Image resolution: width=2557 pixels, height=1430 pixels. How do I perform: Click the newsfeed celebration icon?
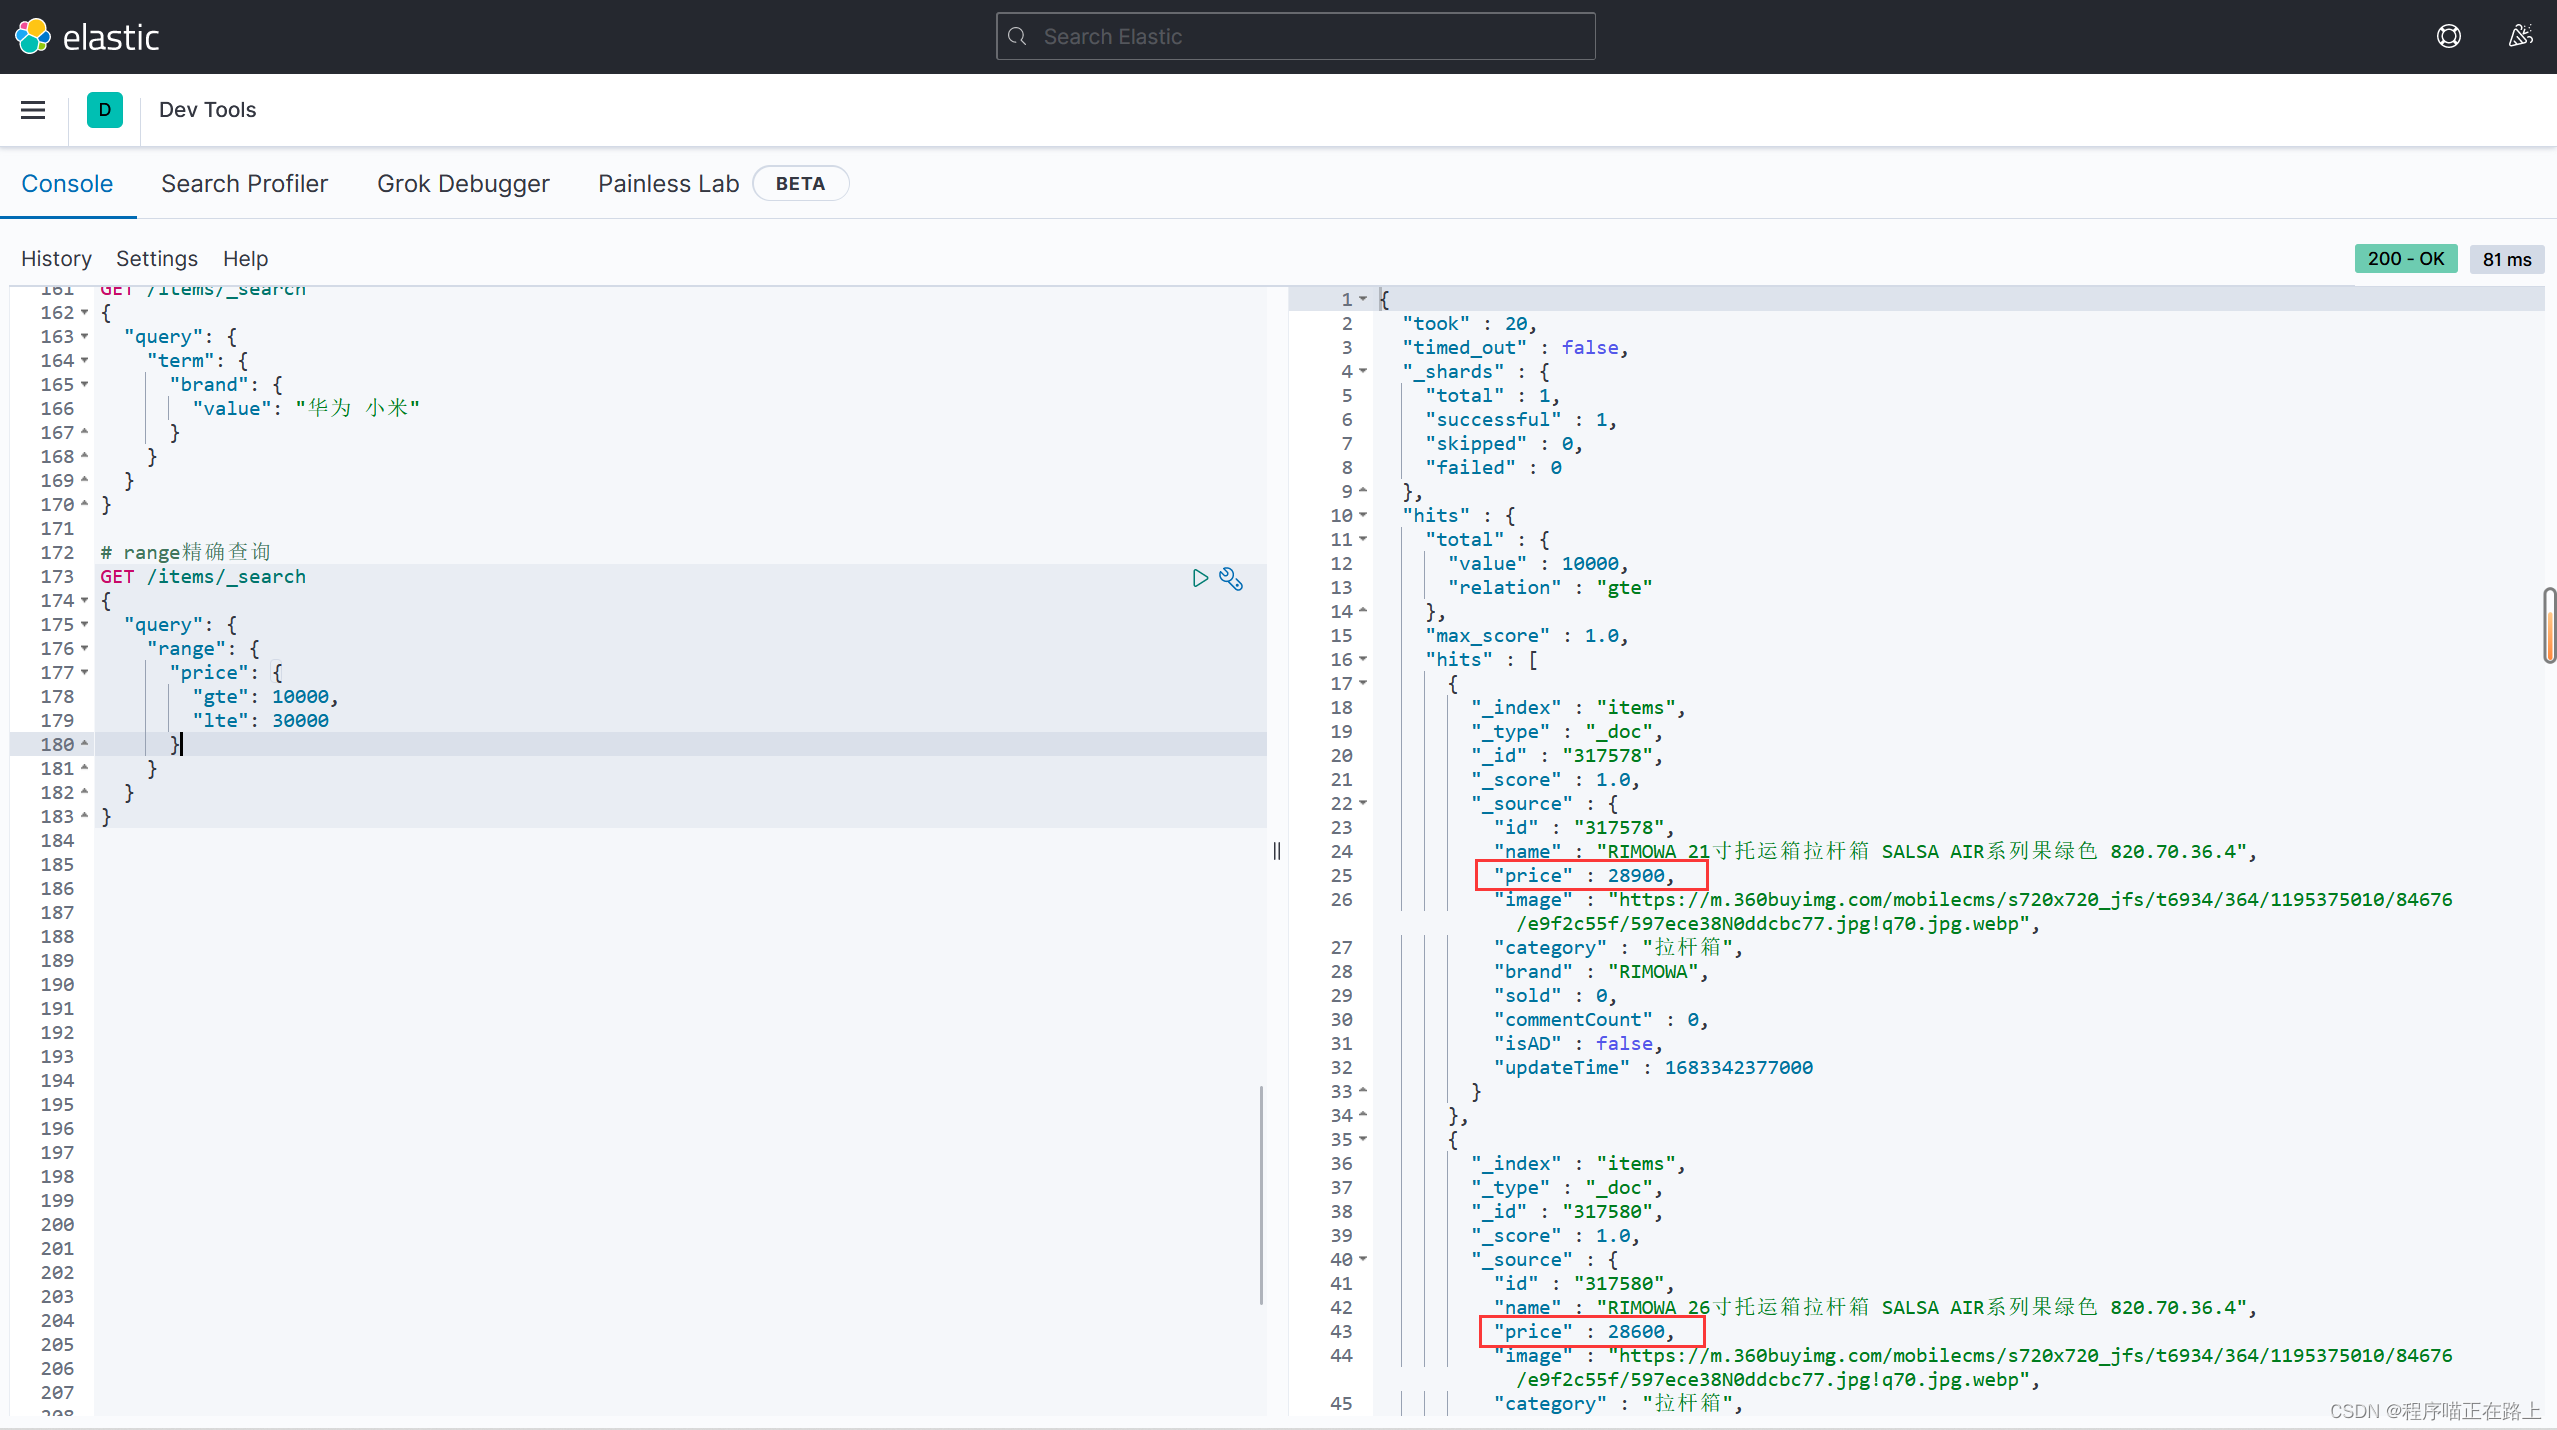tap(2520, 37)
